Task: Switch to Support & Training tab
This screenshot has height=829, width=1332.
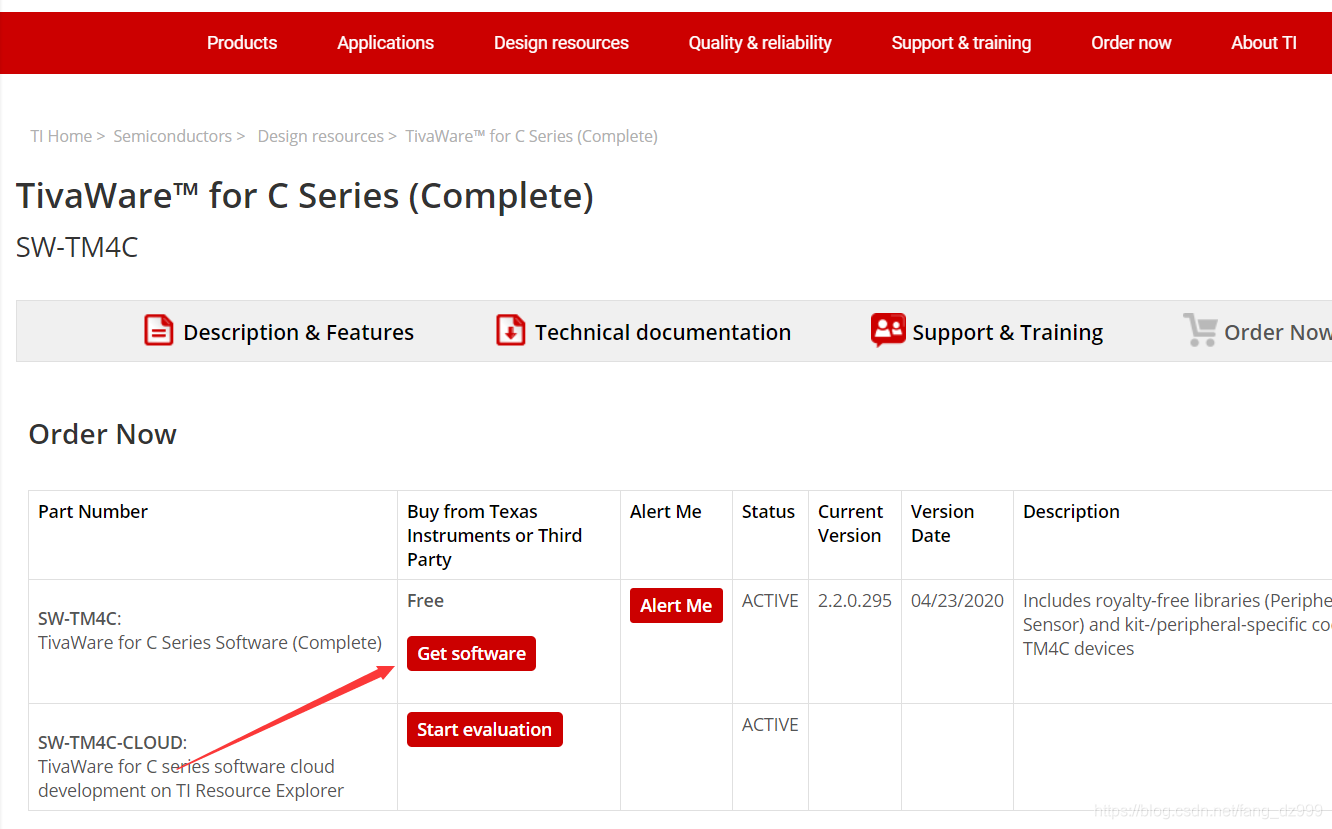Action: [1008, 332]
